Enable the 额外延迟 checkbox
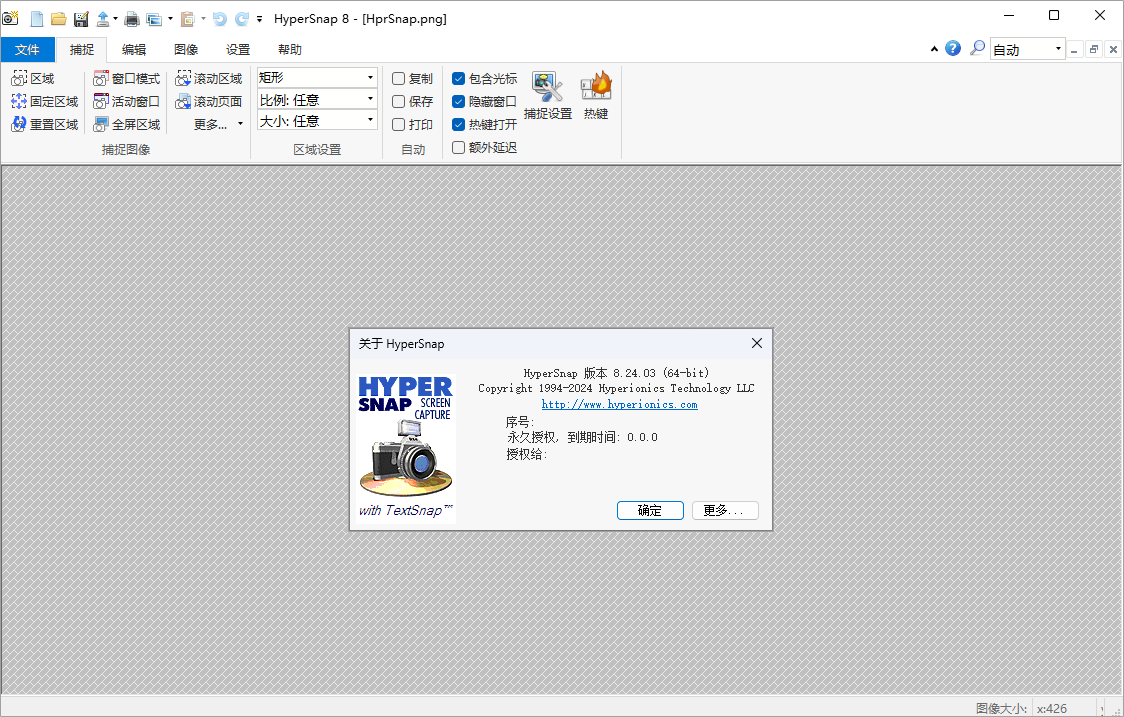 coord(456,147)
